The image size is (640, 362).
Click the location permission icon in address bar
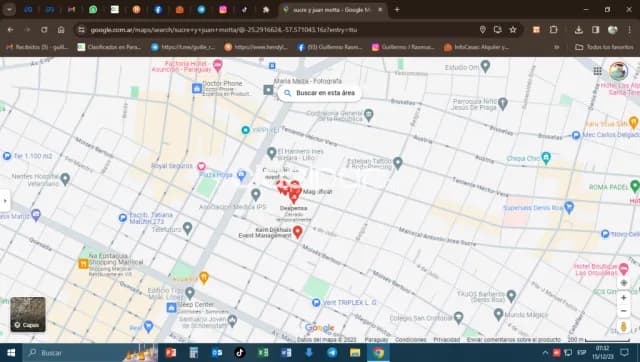click(482, 30)
